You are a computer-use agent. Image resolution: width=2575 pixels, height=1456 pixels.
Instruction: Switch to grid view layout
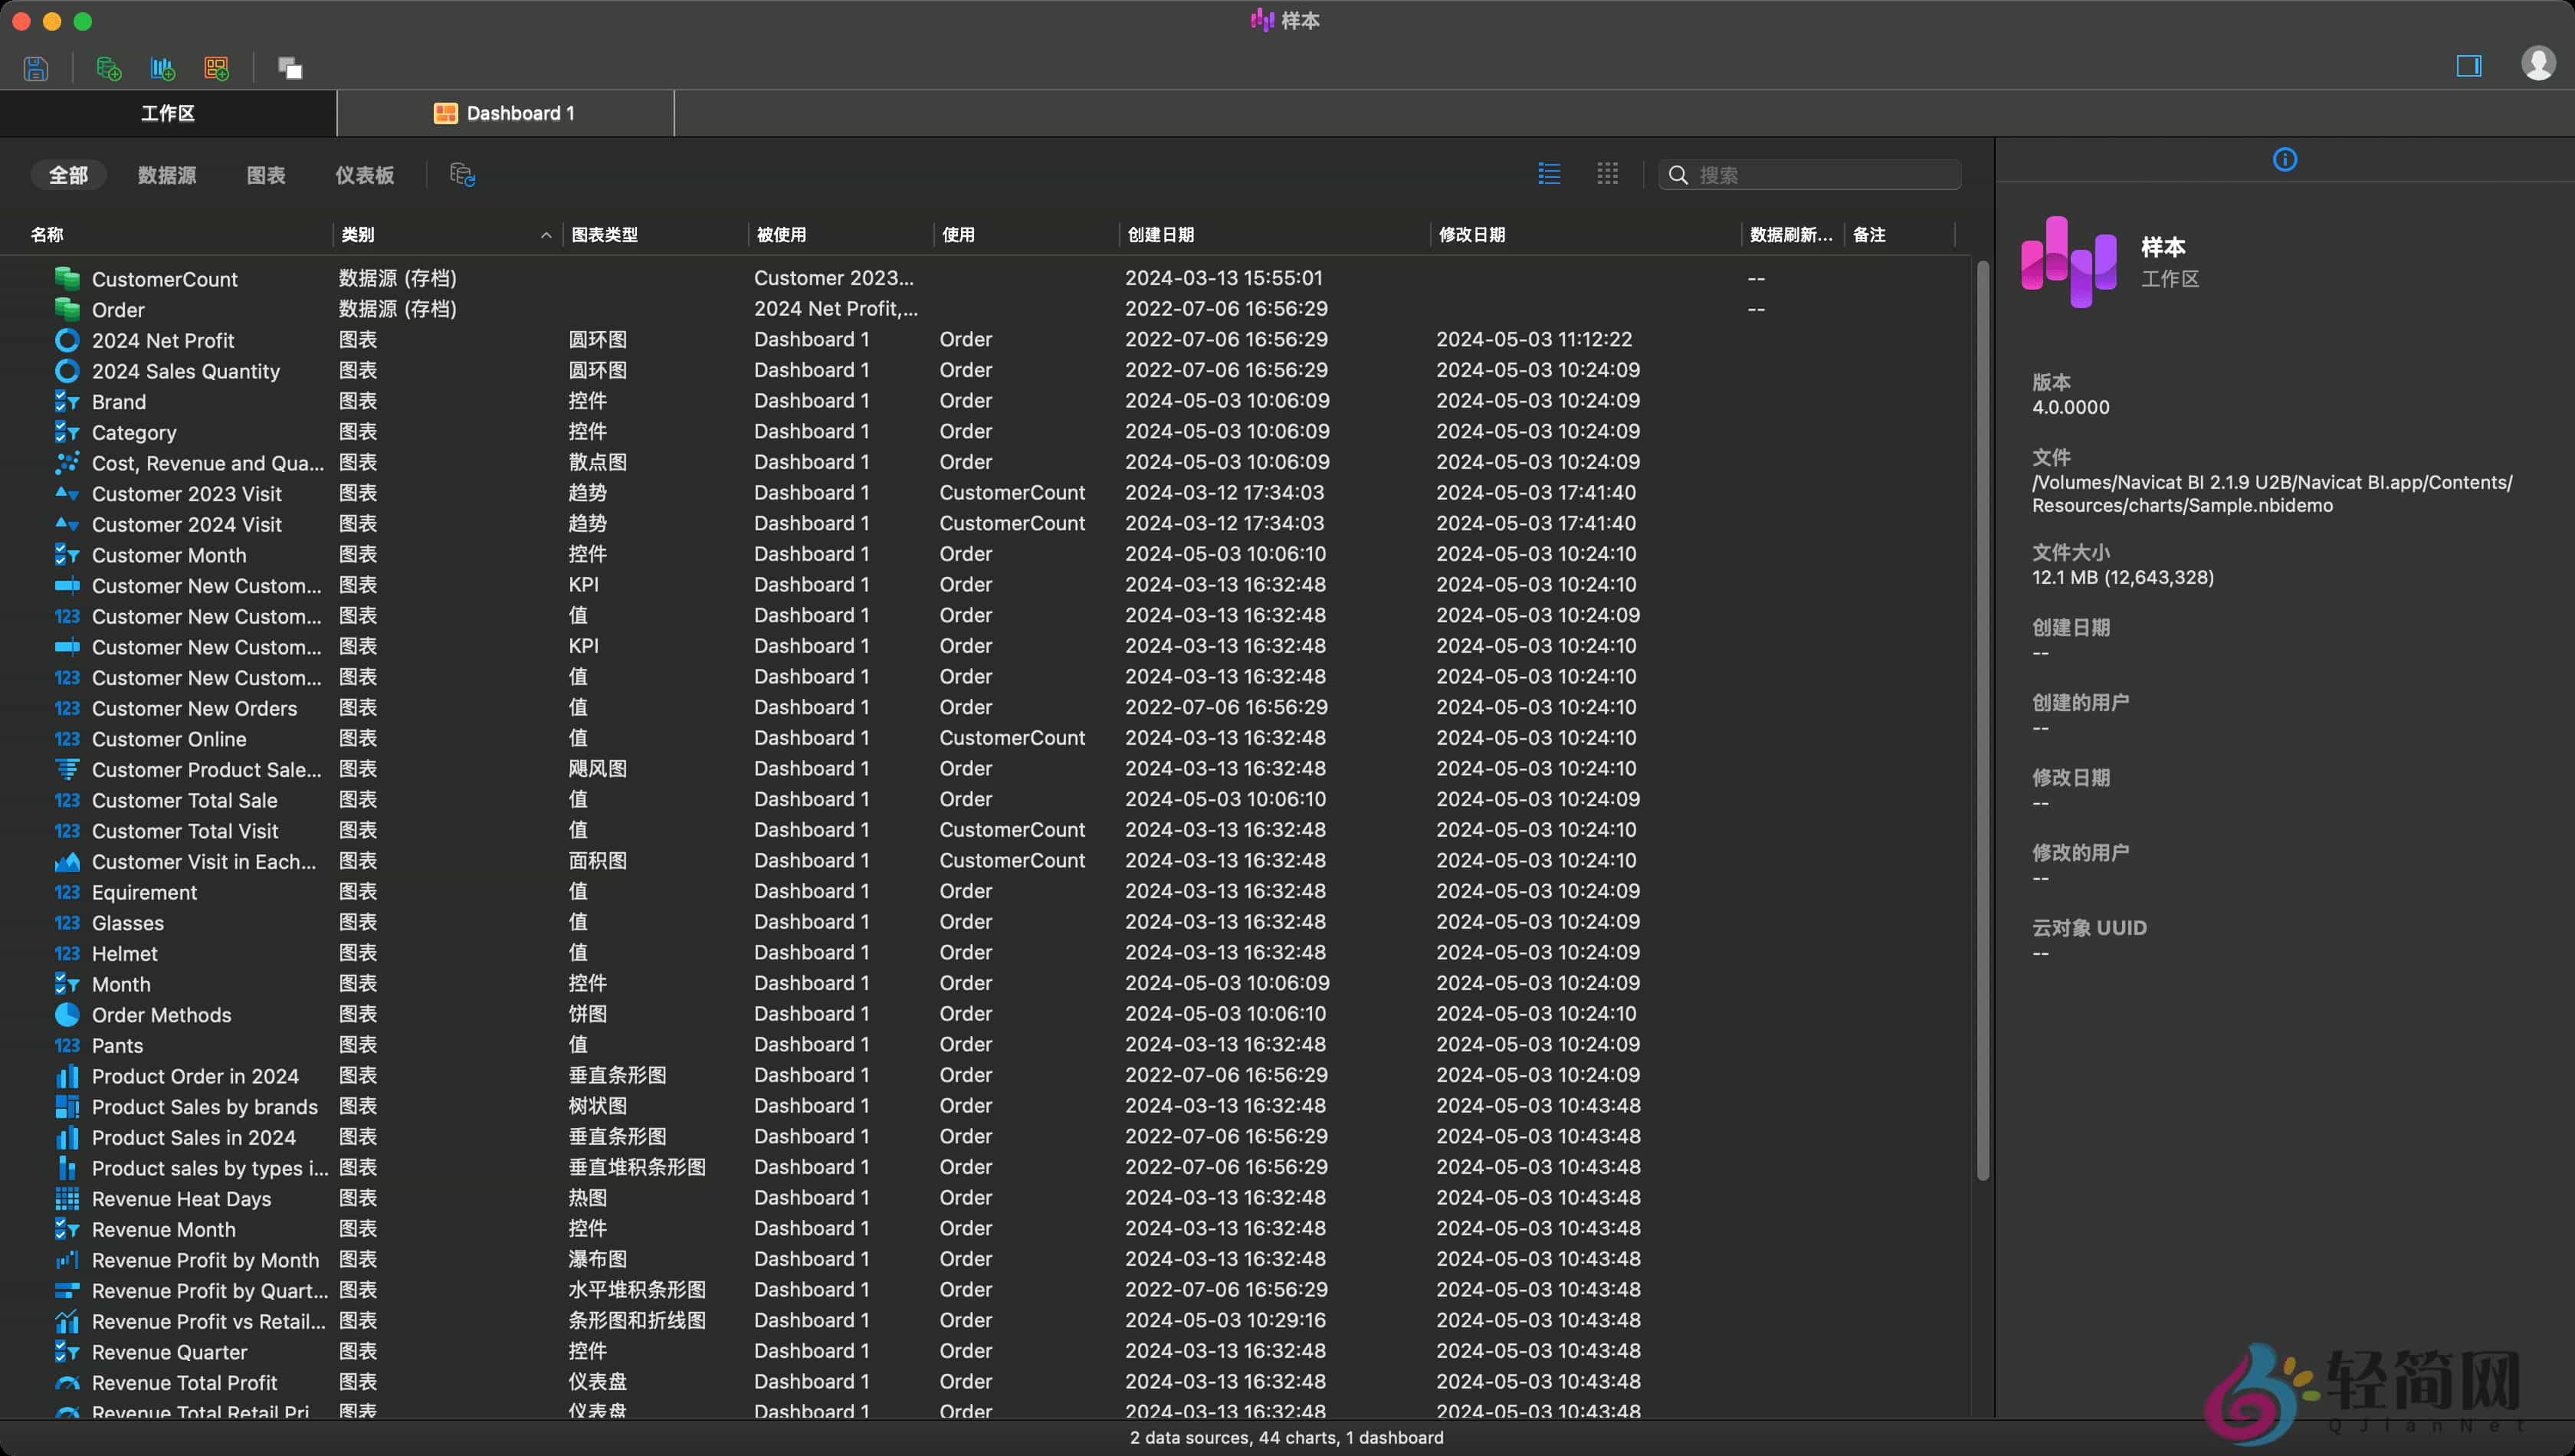(x=1608, y=173)
